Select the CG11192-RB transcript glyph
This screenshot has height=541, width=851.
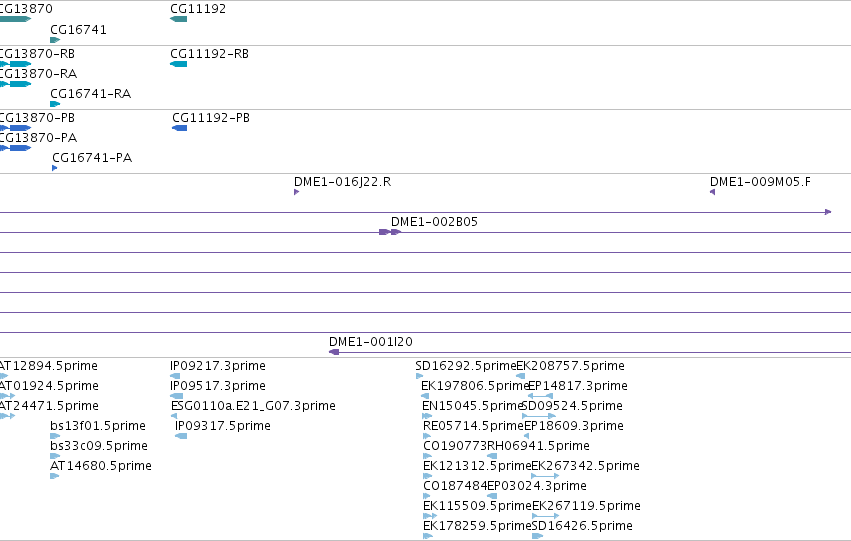[179, 64]
